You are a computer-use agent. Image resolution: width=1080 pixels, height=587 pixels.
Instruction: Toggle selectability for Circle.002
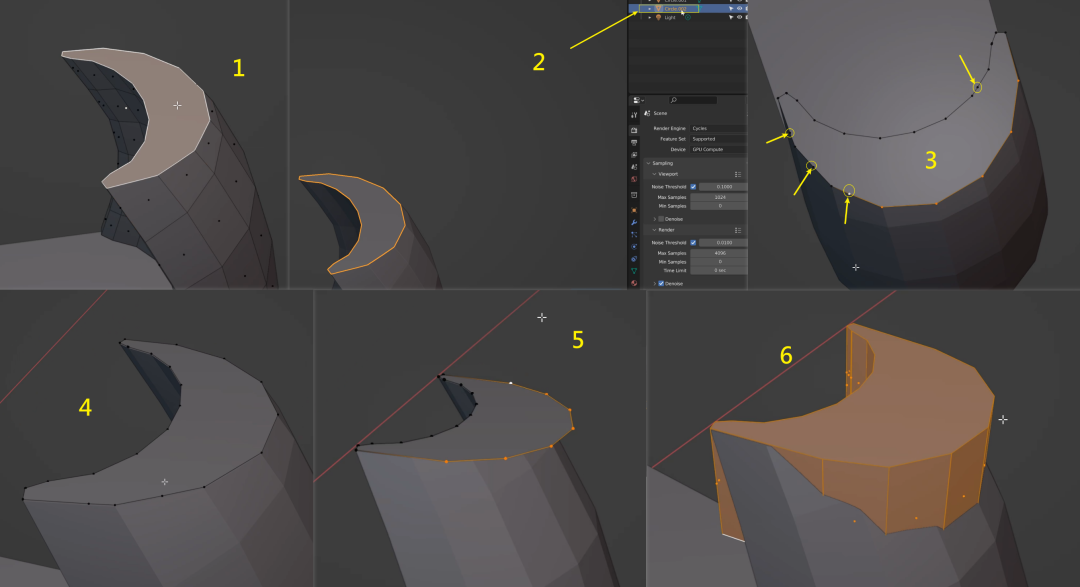(x=731, y=8)
